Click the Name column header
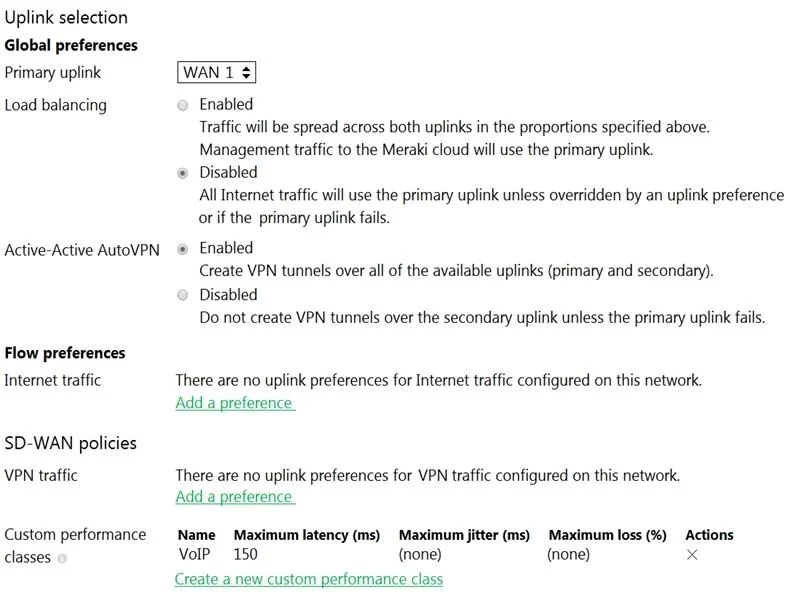 [197, 535]
